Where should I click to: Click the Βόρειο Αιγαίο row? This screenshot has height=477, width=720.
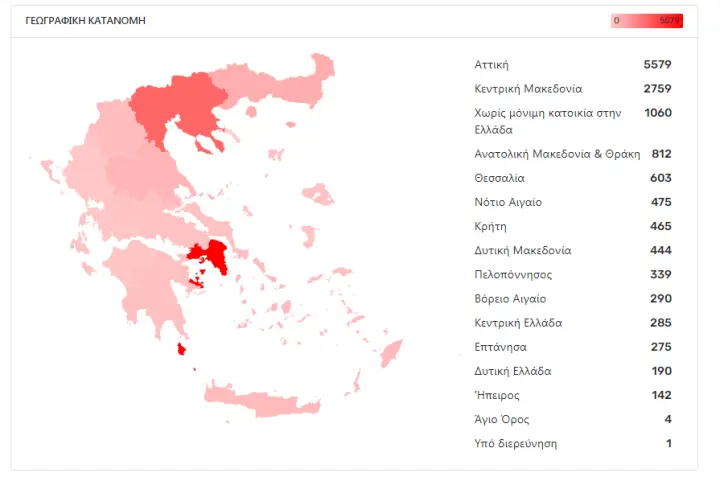click(573, 299)
